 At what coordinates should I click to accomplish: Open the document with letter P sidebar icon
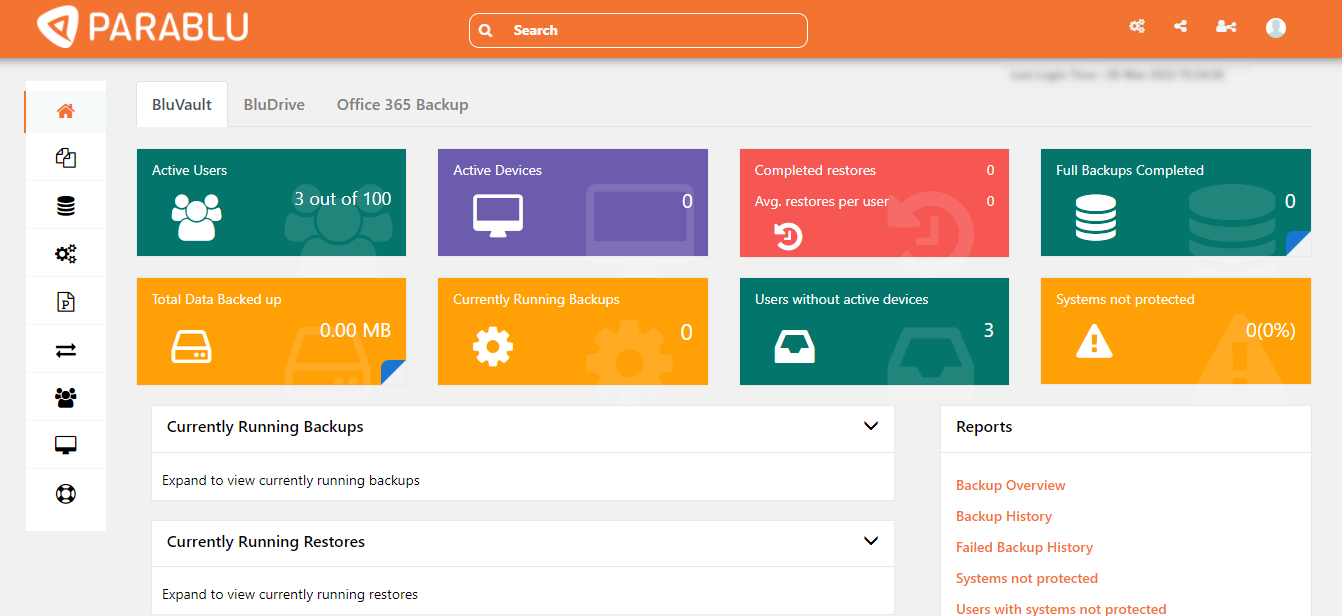pos(66,302)
